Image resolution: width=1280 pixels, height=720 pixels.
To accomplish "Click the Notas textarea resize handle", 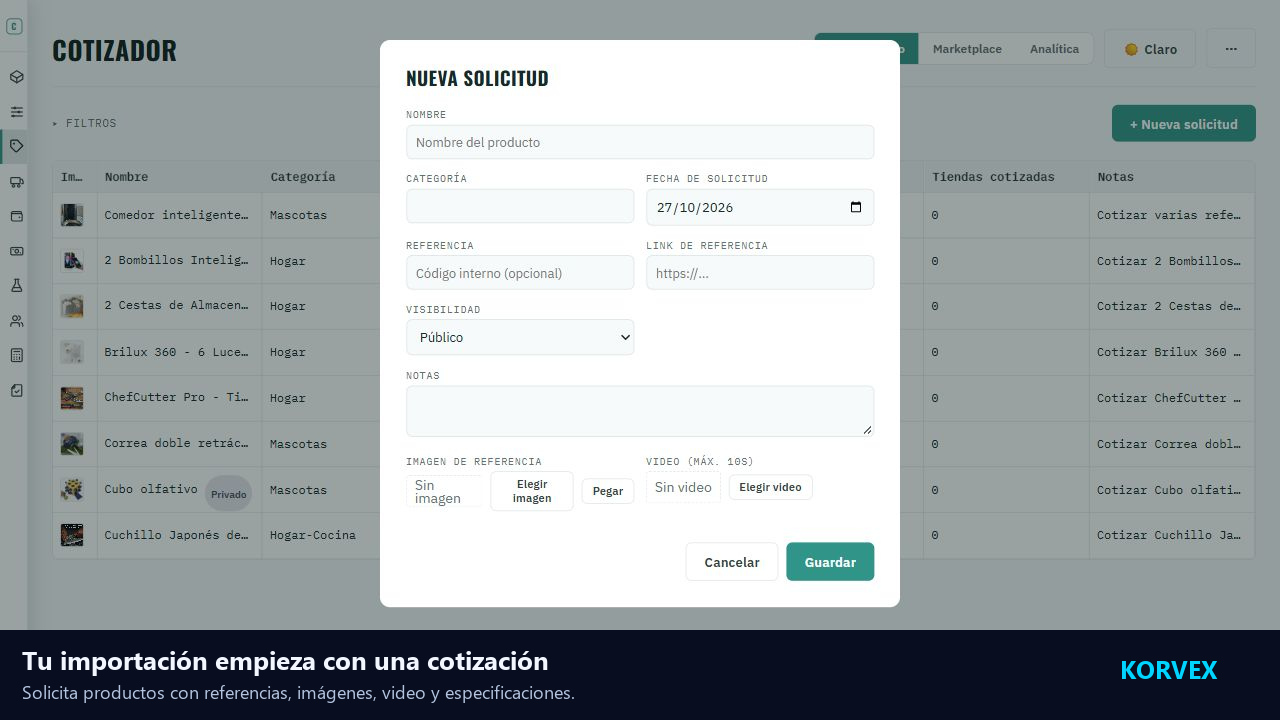I will click(x=867, y=430).
